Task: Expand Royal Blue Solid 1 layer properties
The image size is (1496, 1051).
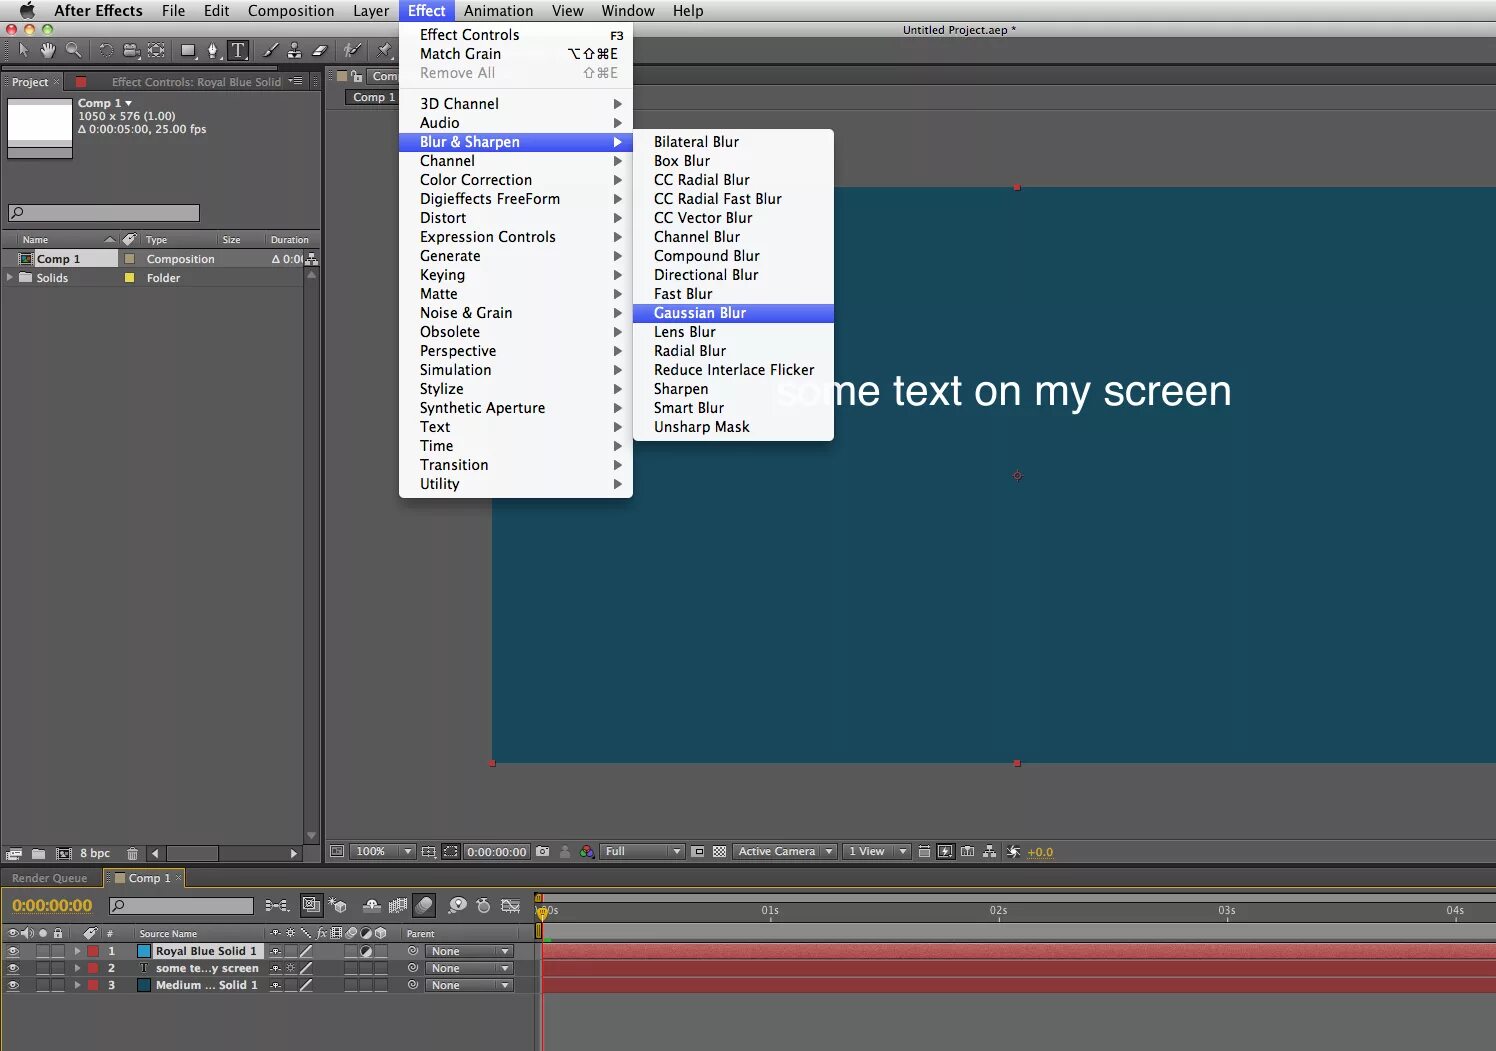Action: click(x=77, y=951)
